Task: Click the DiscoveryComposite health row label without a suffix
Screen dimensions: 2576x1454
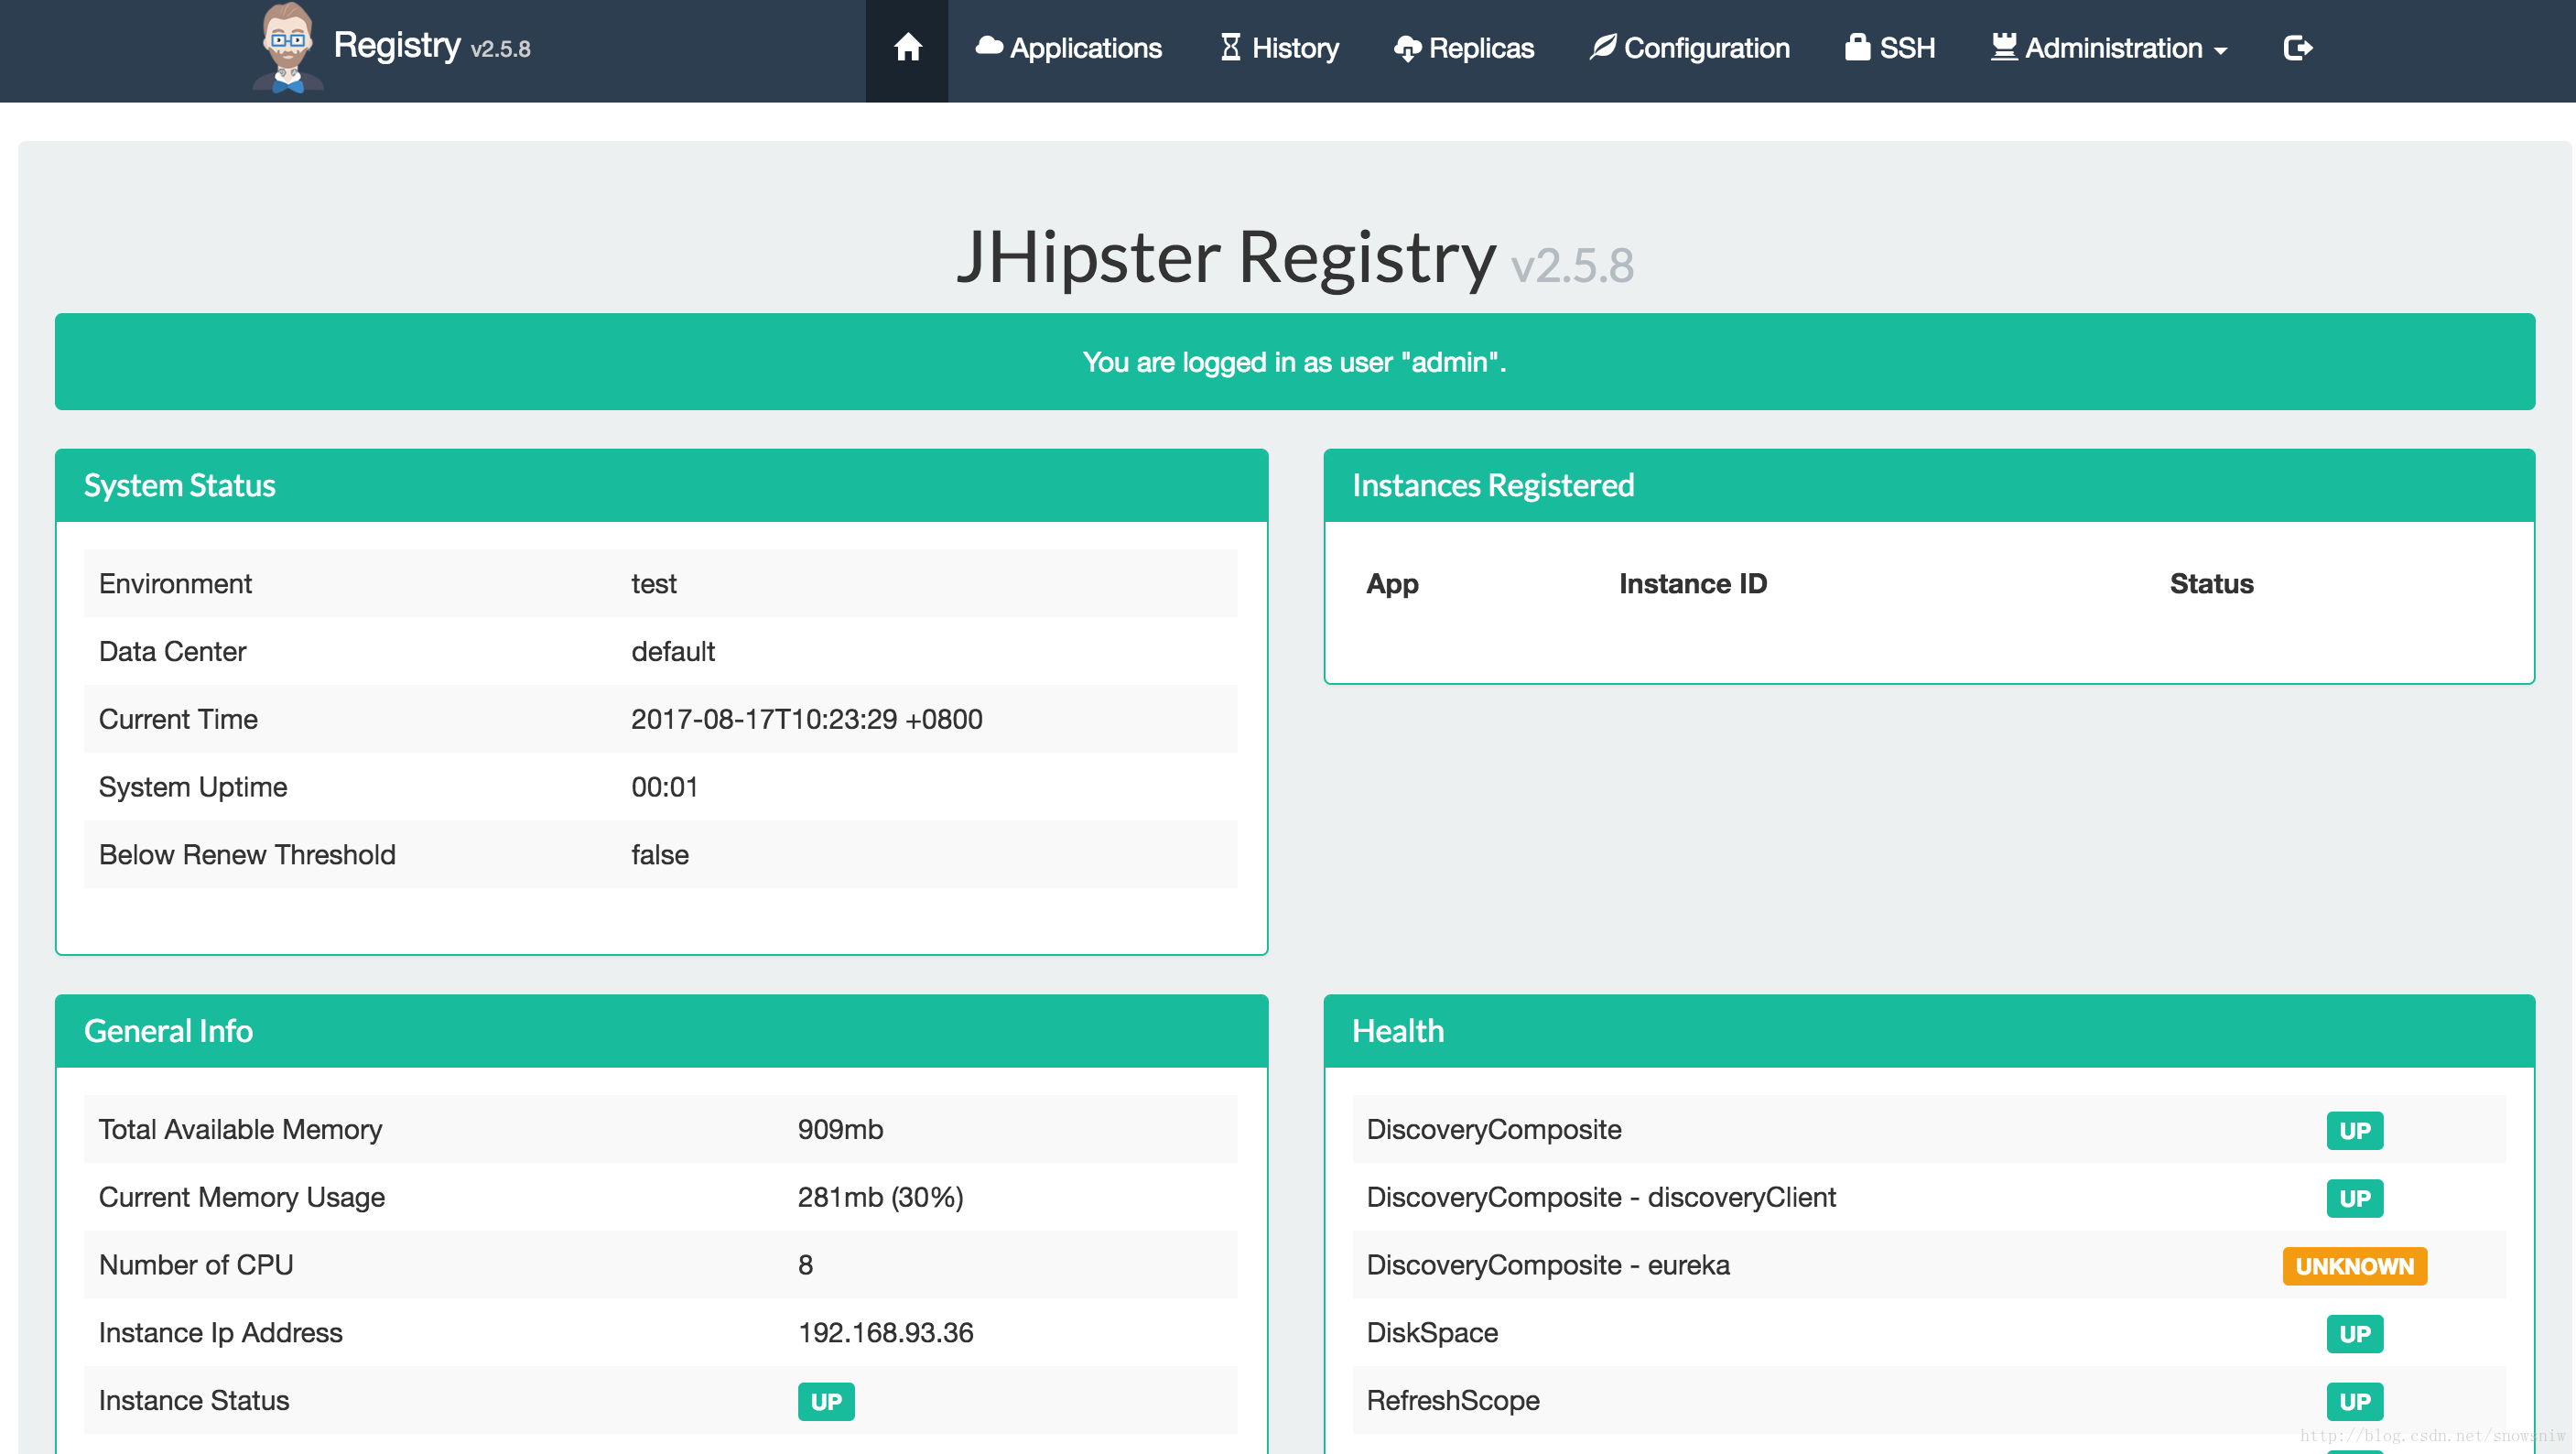Action: pyautogui.click(x=1493, y=1130)
